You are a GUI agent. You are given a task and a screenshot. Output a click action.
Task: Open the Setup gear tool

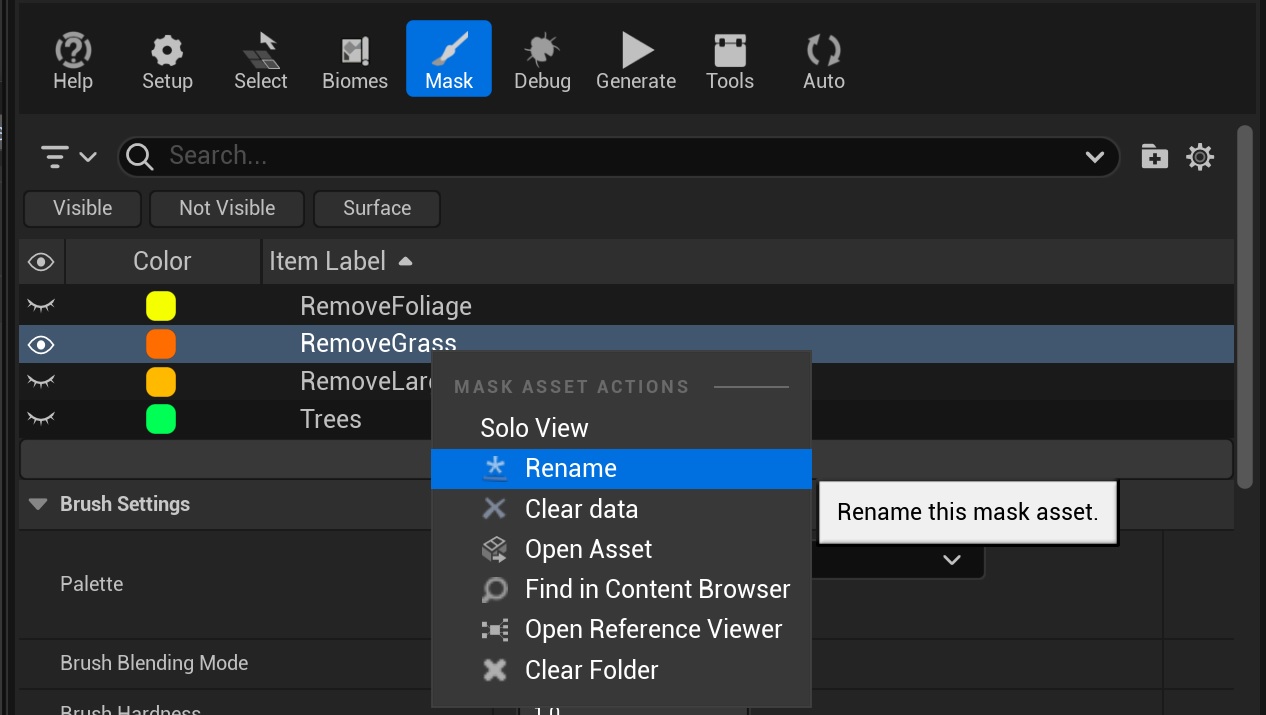(167, 60)
